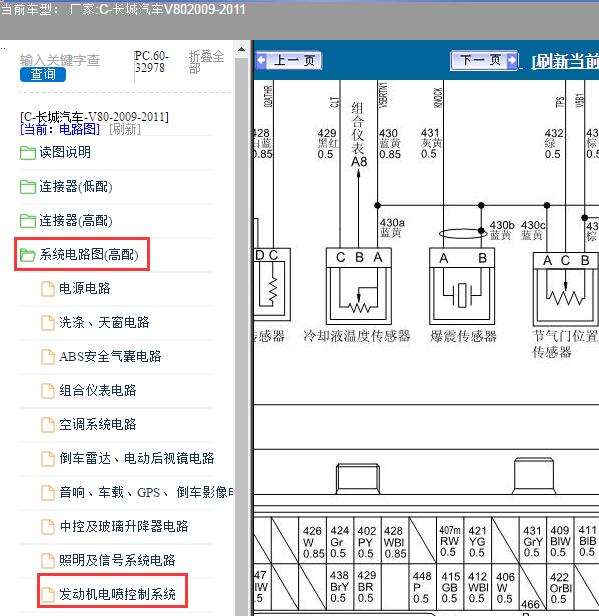599x616 pixels.
Task: Click the document icon beside 音响、车载、GPS
Action: click(48, 493)
